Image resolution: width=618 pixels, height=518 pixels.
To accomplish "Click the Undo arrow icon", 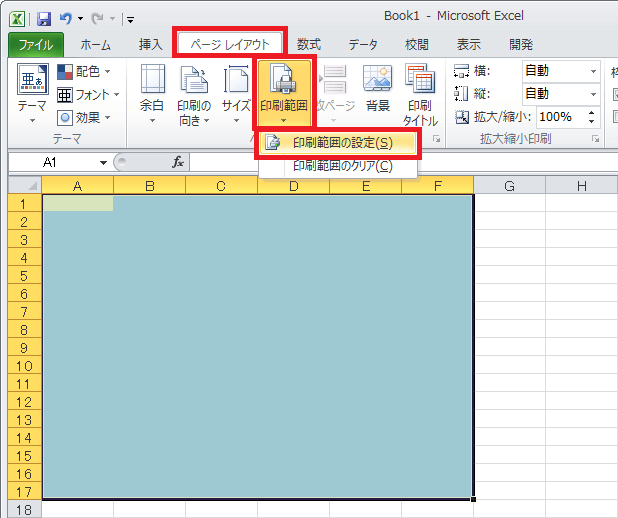I will (66, 18).
